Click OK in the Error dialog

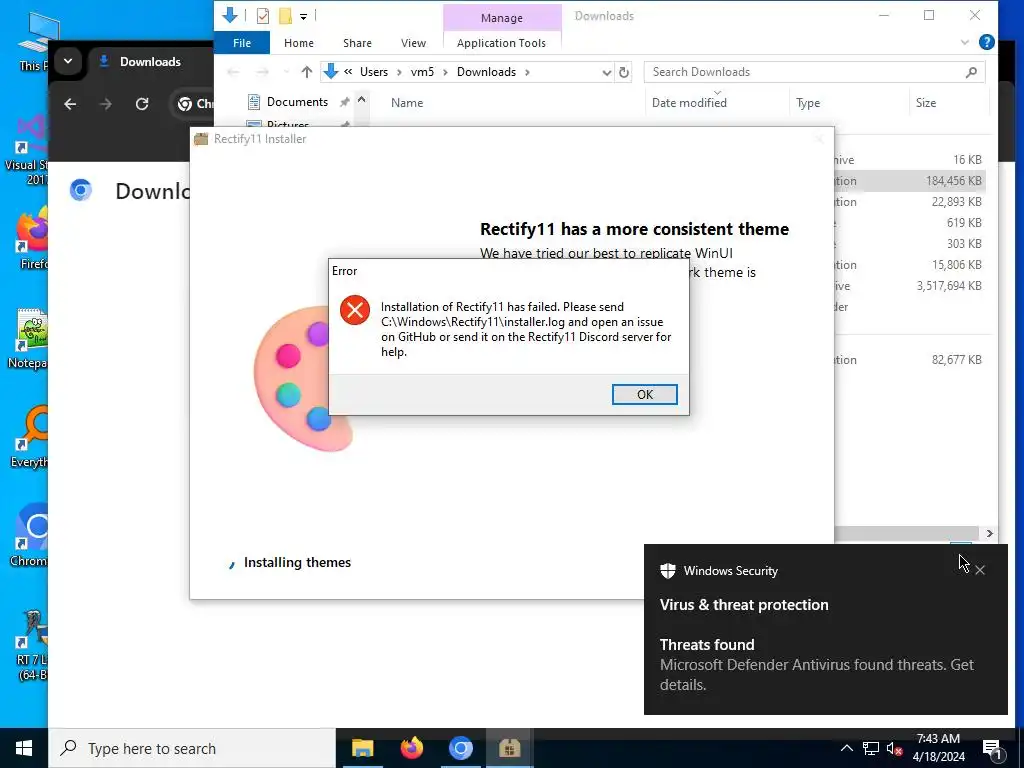pyautogui.click(x=644, y=394)
